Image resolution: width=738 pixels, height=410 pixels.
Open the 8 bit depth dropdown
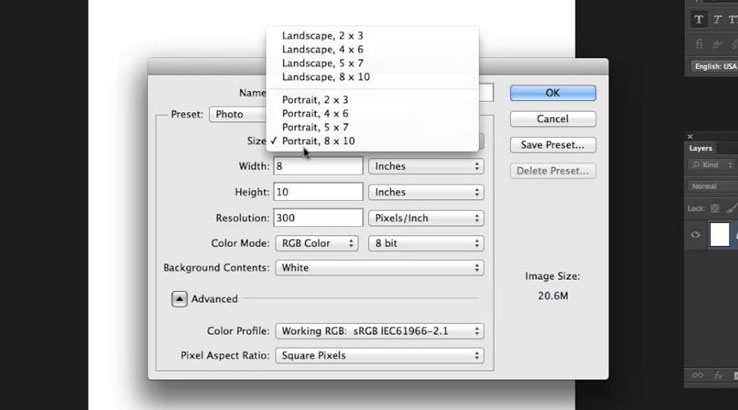pos(426,243)
